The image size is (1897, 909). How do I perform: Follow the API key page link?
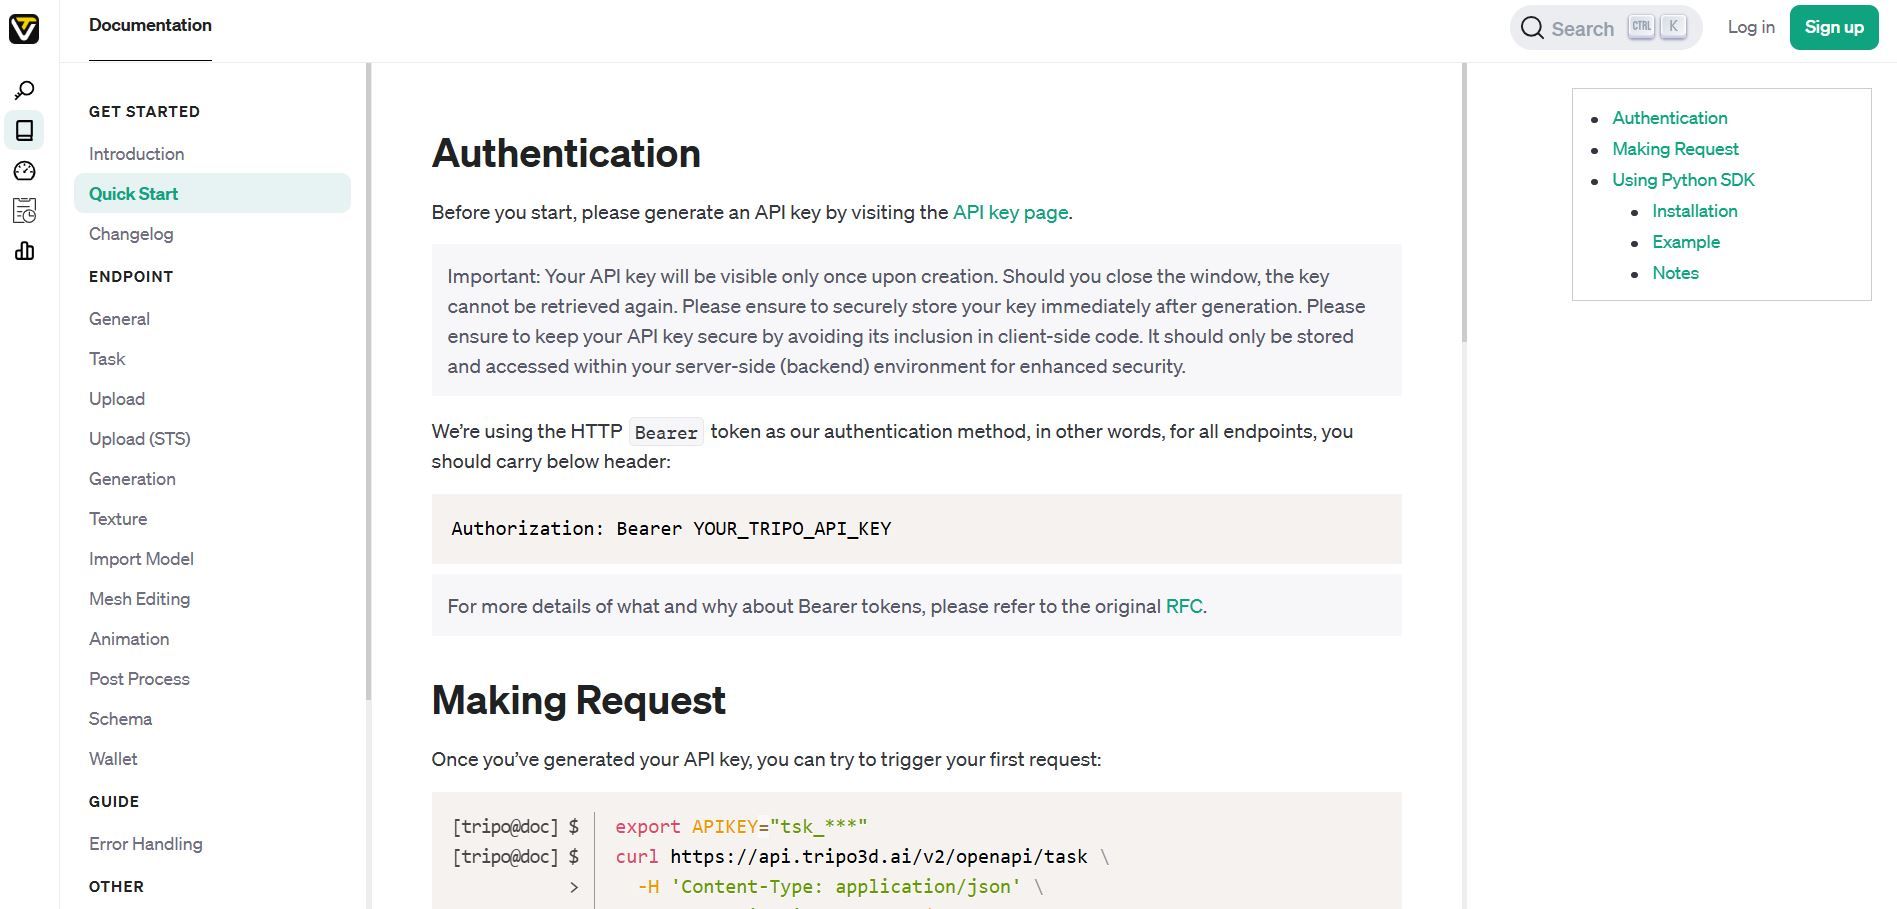1010,213
